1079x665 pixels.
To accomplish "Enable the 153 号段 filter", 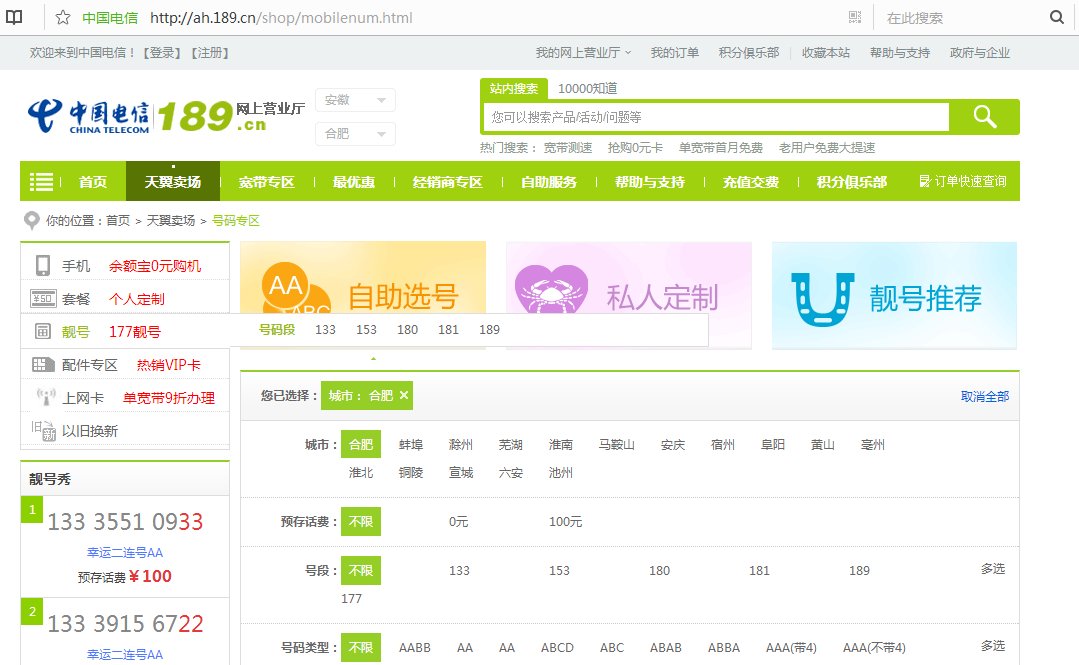I will coord(558,570).
